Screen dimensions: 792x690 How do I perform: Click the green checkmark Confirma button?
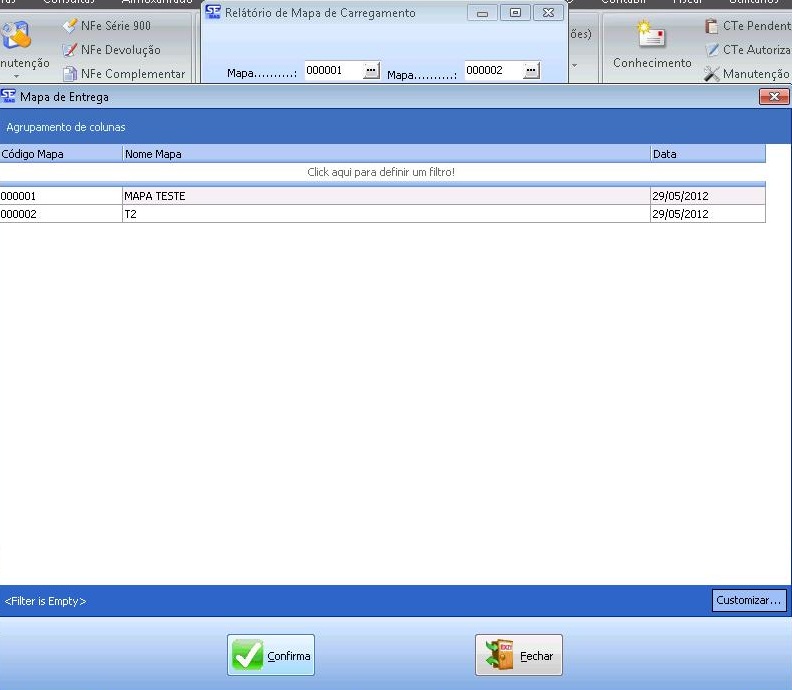click(271, 656)
